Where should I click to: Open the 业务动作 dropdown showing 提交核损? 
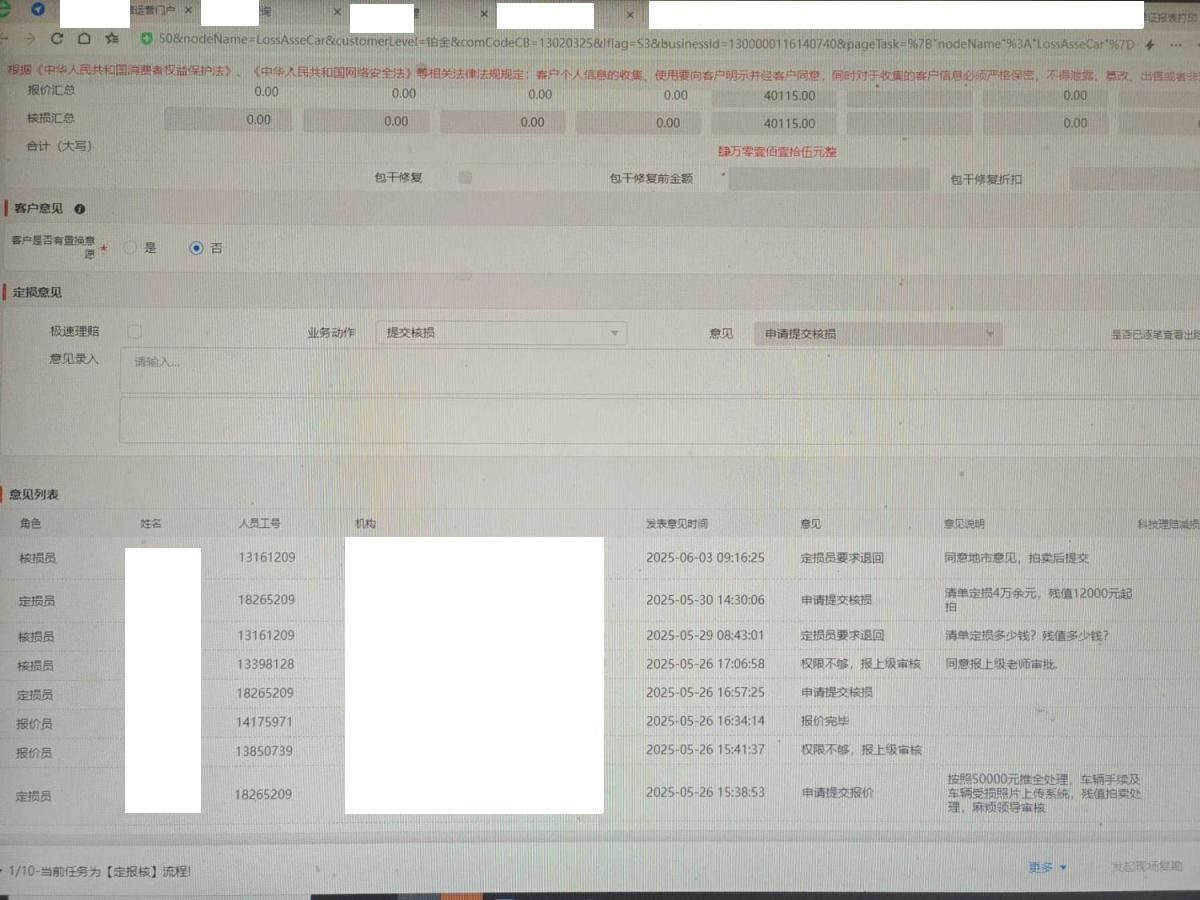[x=501, y=333]
